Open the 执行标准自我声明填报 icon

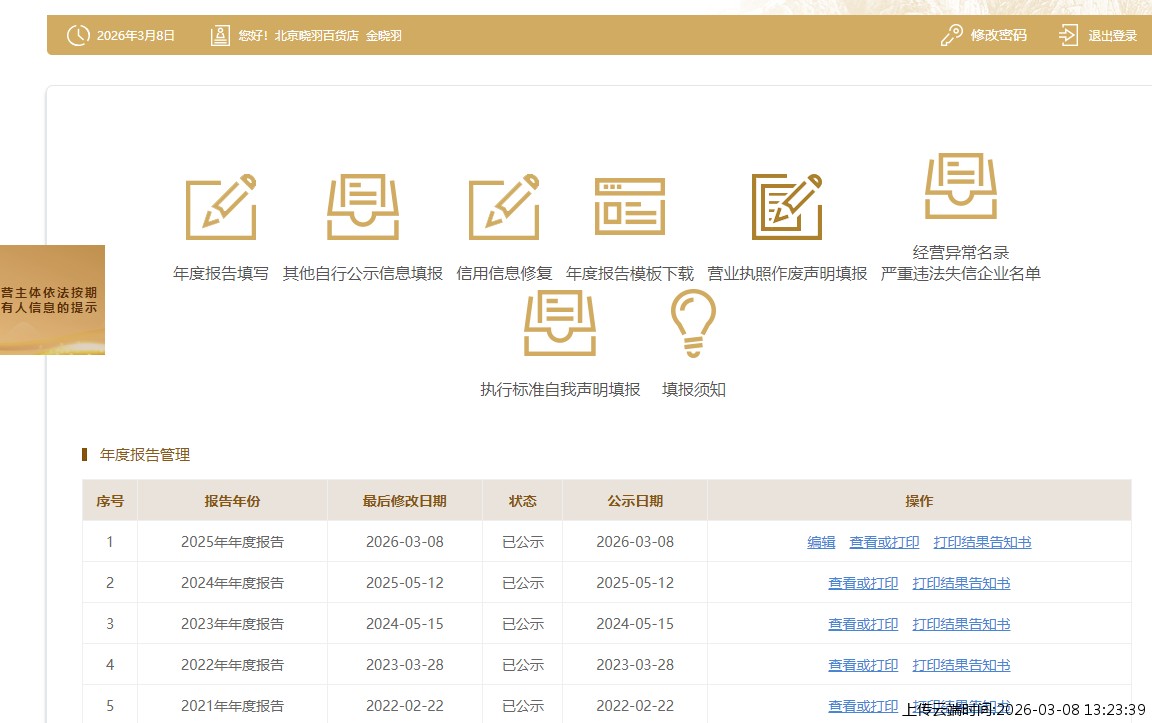pyautogui.click(x=560, y=323)
